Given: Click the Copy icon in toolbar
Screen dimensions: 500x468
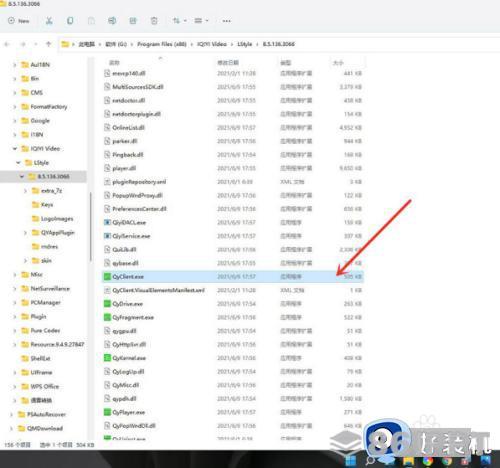Looking at the screenshot, I should (70, 21).
